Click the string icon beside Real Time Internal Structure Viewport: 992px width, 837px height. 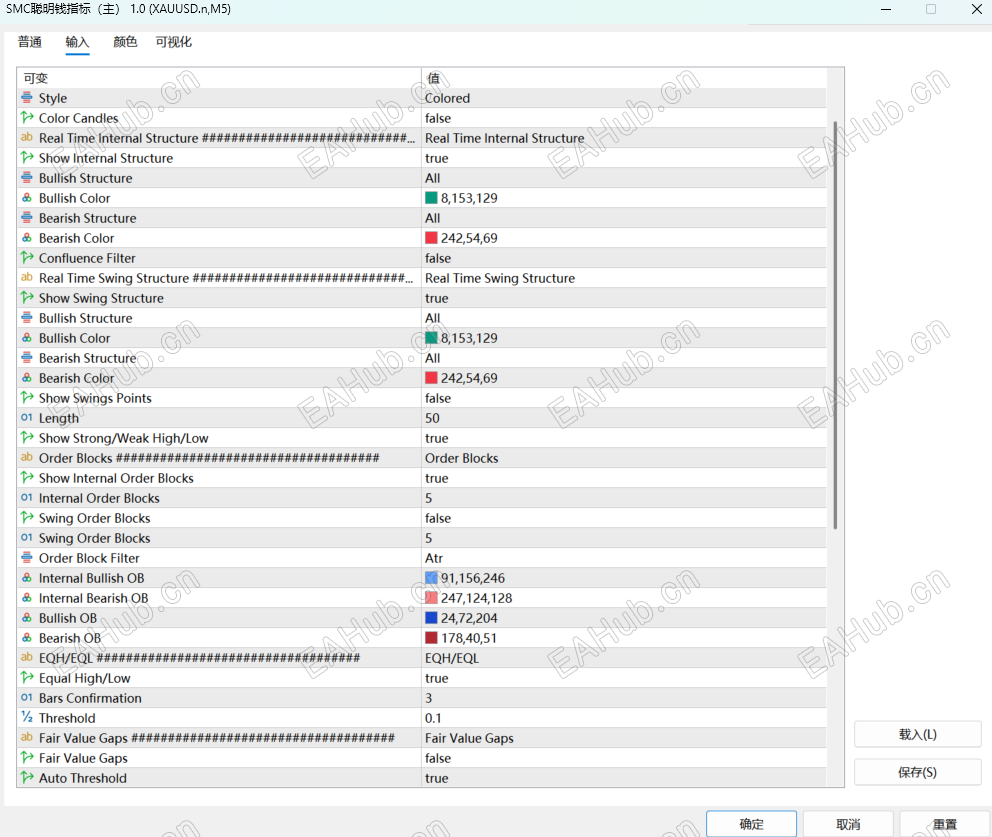[27, 138]
